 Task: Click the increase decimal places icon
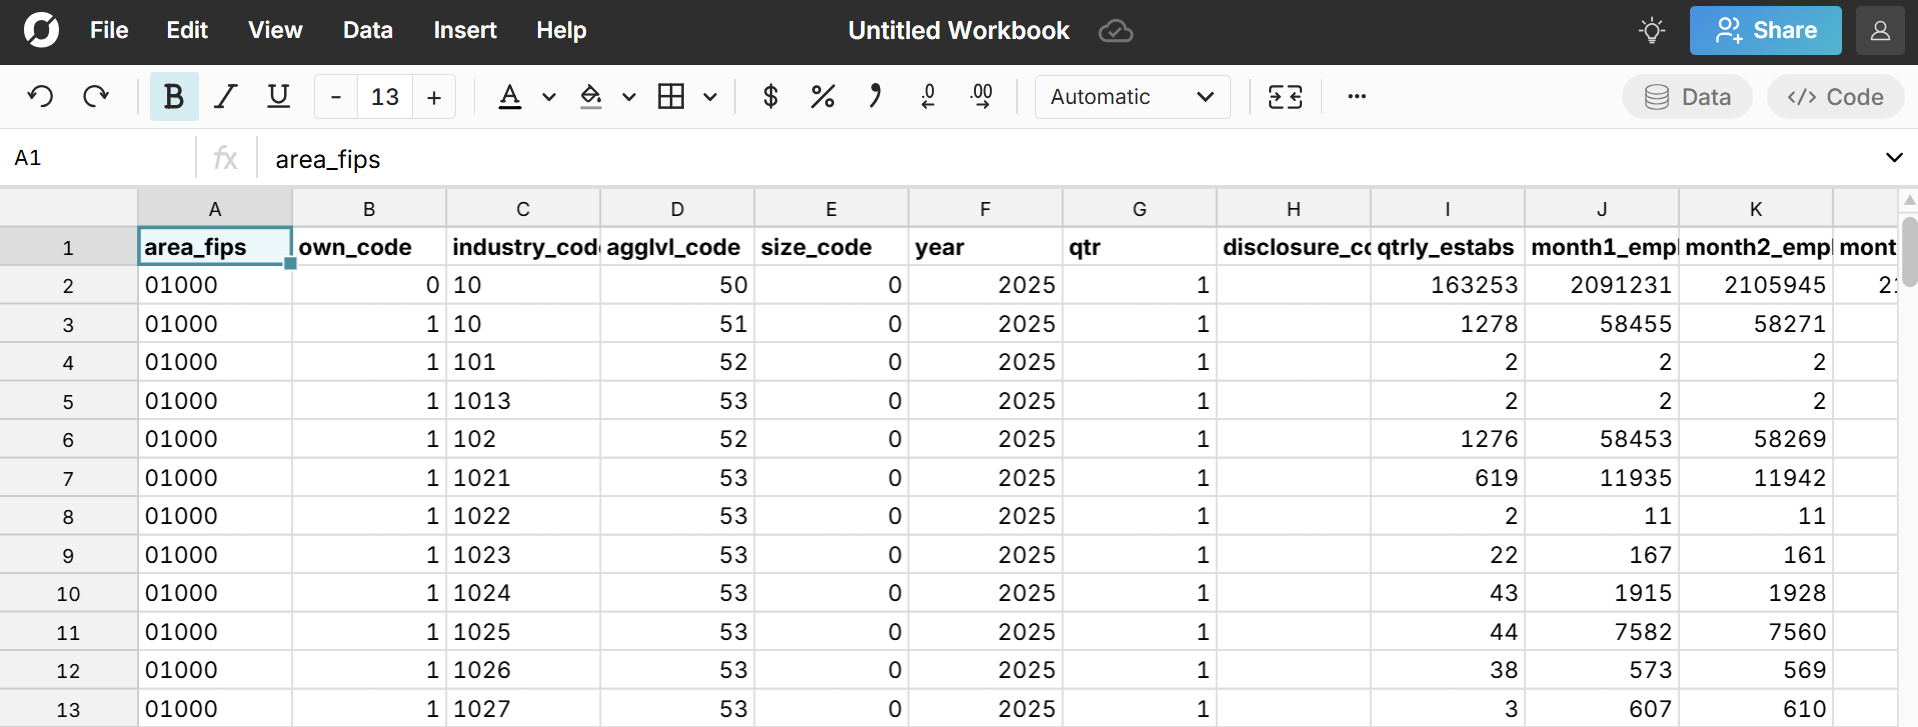coord(982,97)
